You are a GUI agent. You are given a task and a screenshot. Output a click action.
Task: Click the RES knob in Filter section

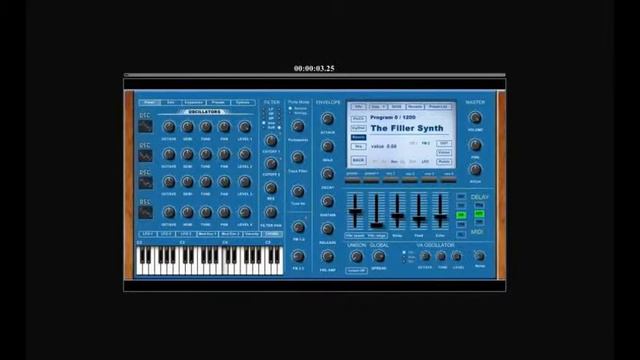coord(271,188)
